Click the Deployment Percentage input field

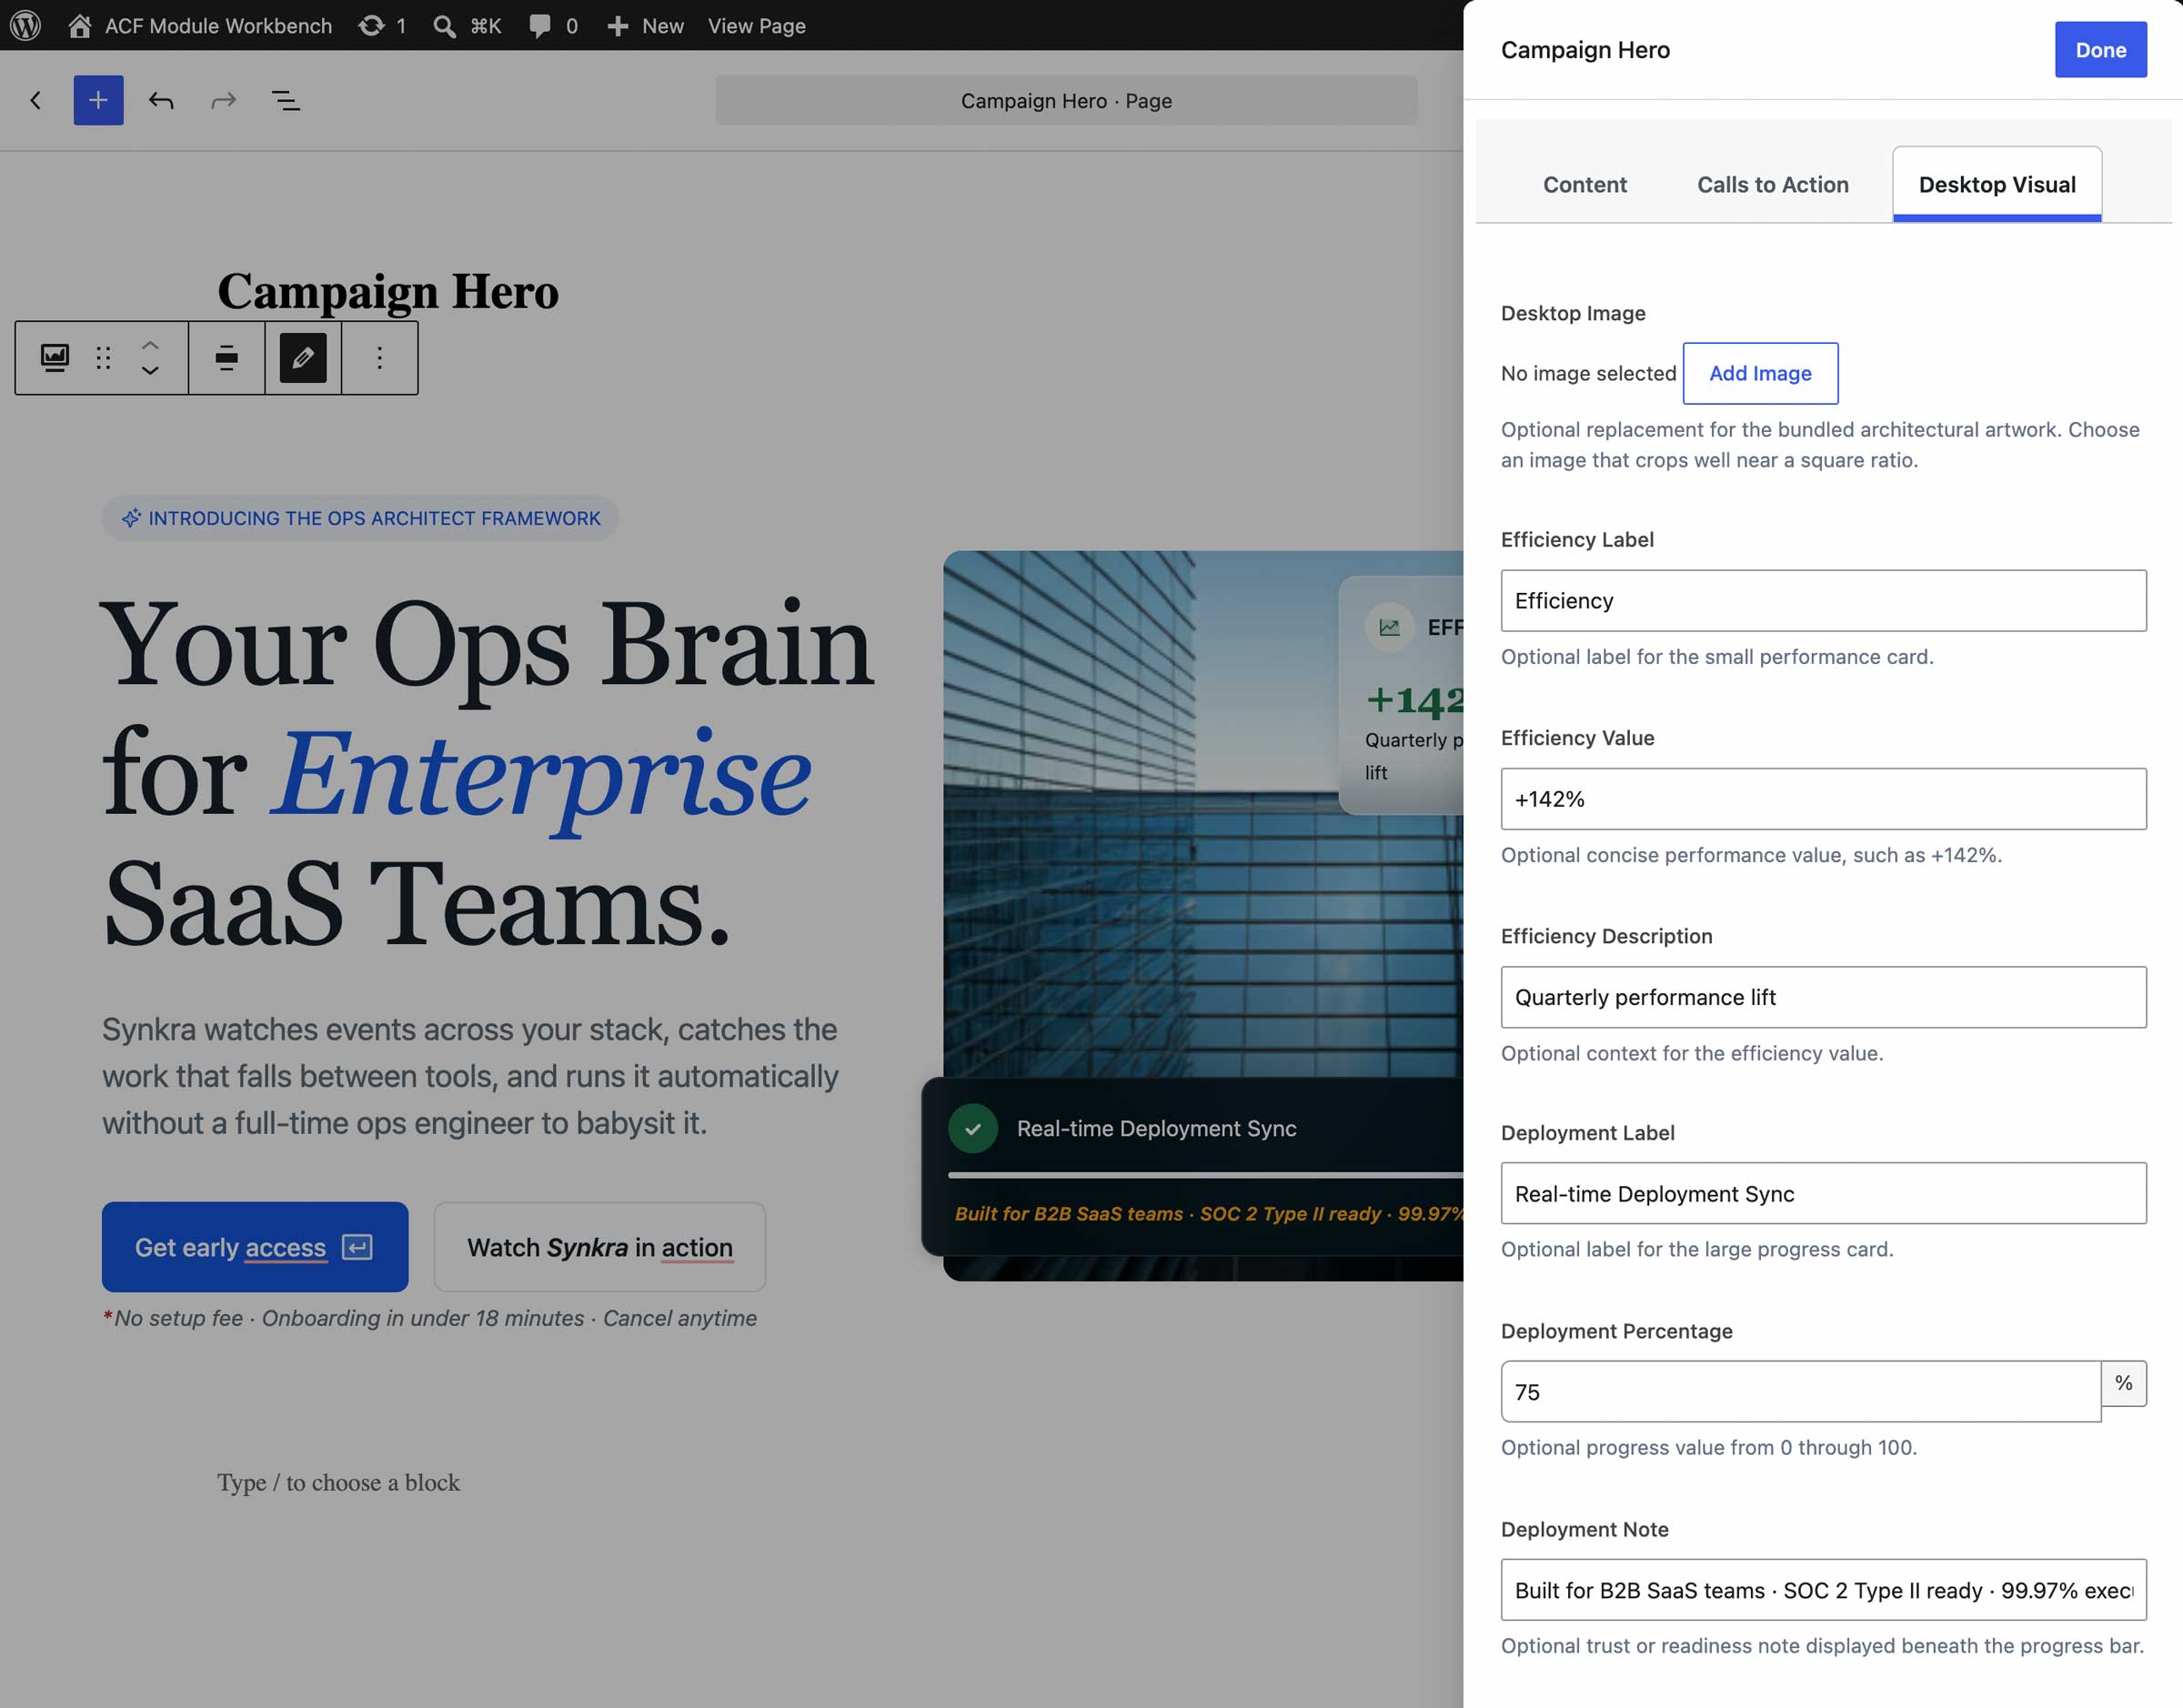coord(1799,1391)
